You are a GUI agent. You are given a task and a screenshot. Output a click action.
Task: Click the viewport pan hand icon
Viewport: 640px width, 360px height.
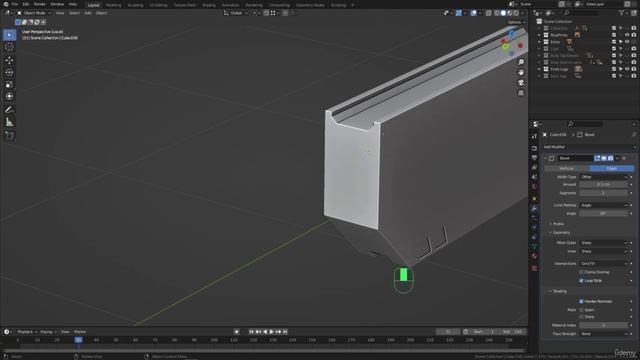coord(521,72)
